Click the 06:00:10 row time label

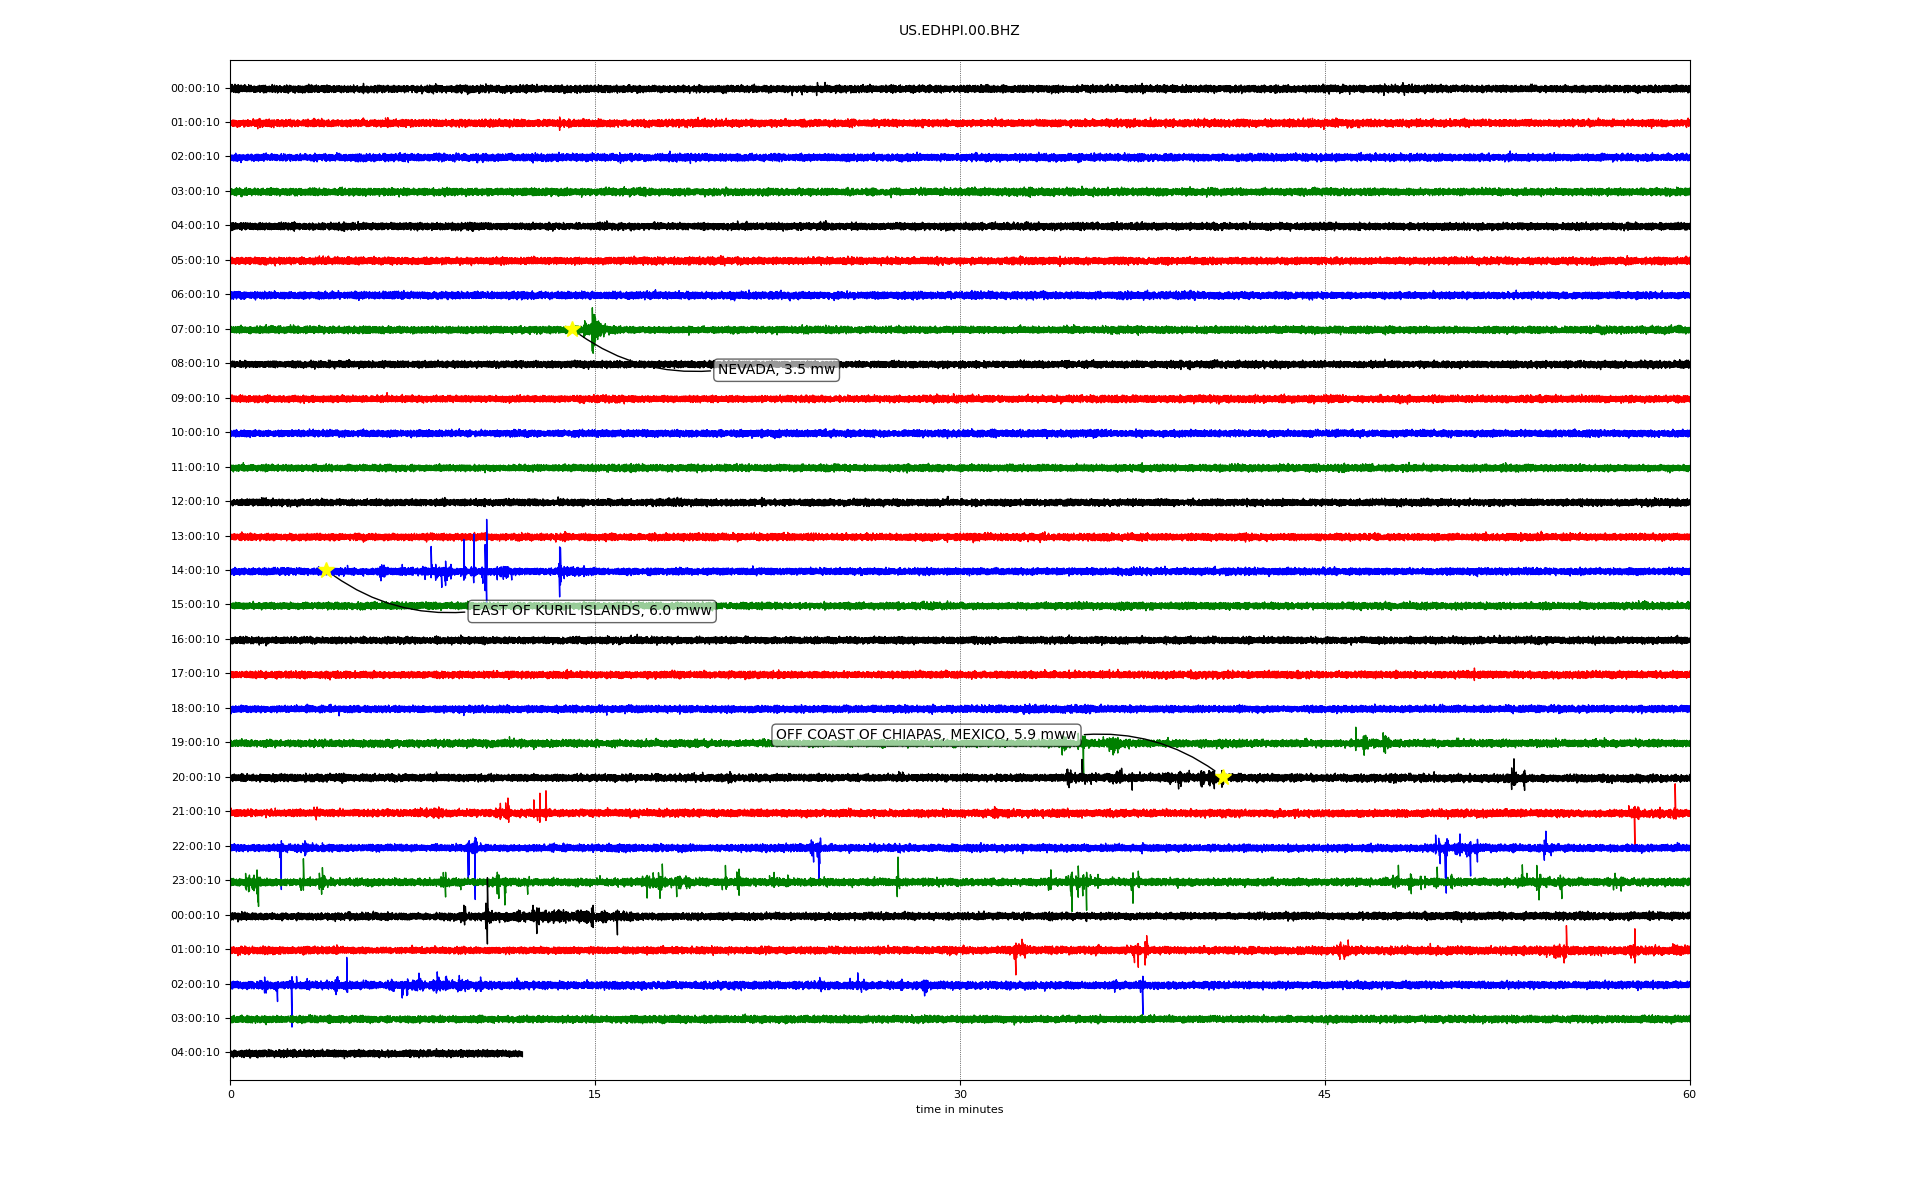point(195,295)
